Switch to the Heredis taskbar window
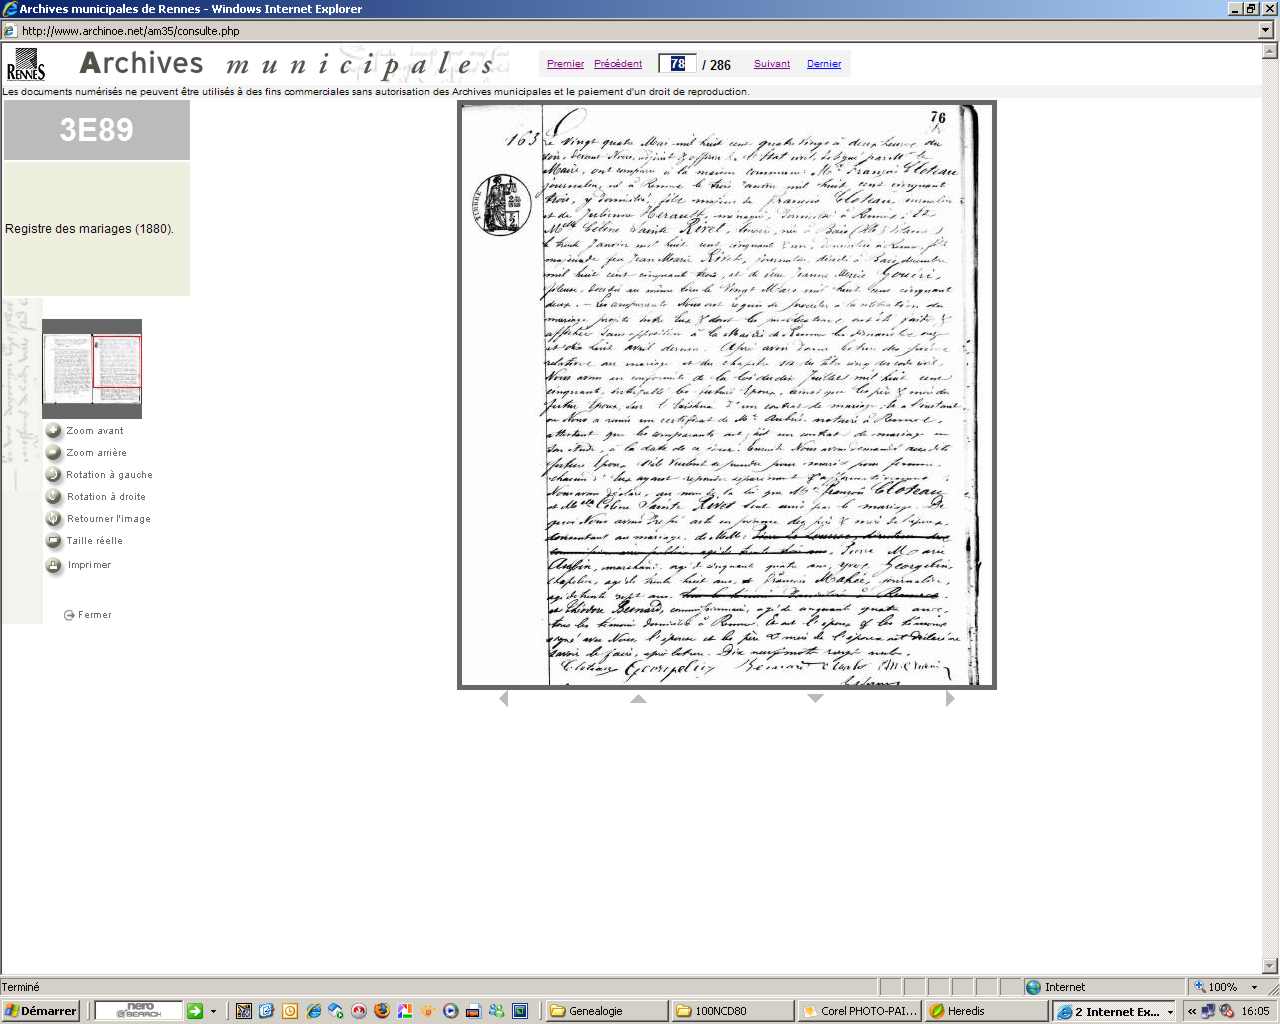This screenshot has width=1280, height=1024. click(x=984, y=1011)
